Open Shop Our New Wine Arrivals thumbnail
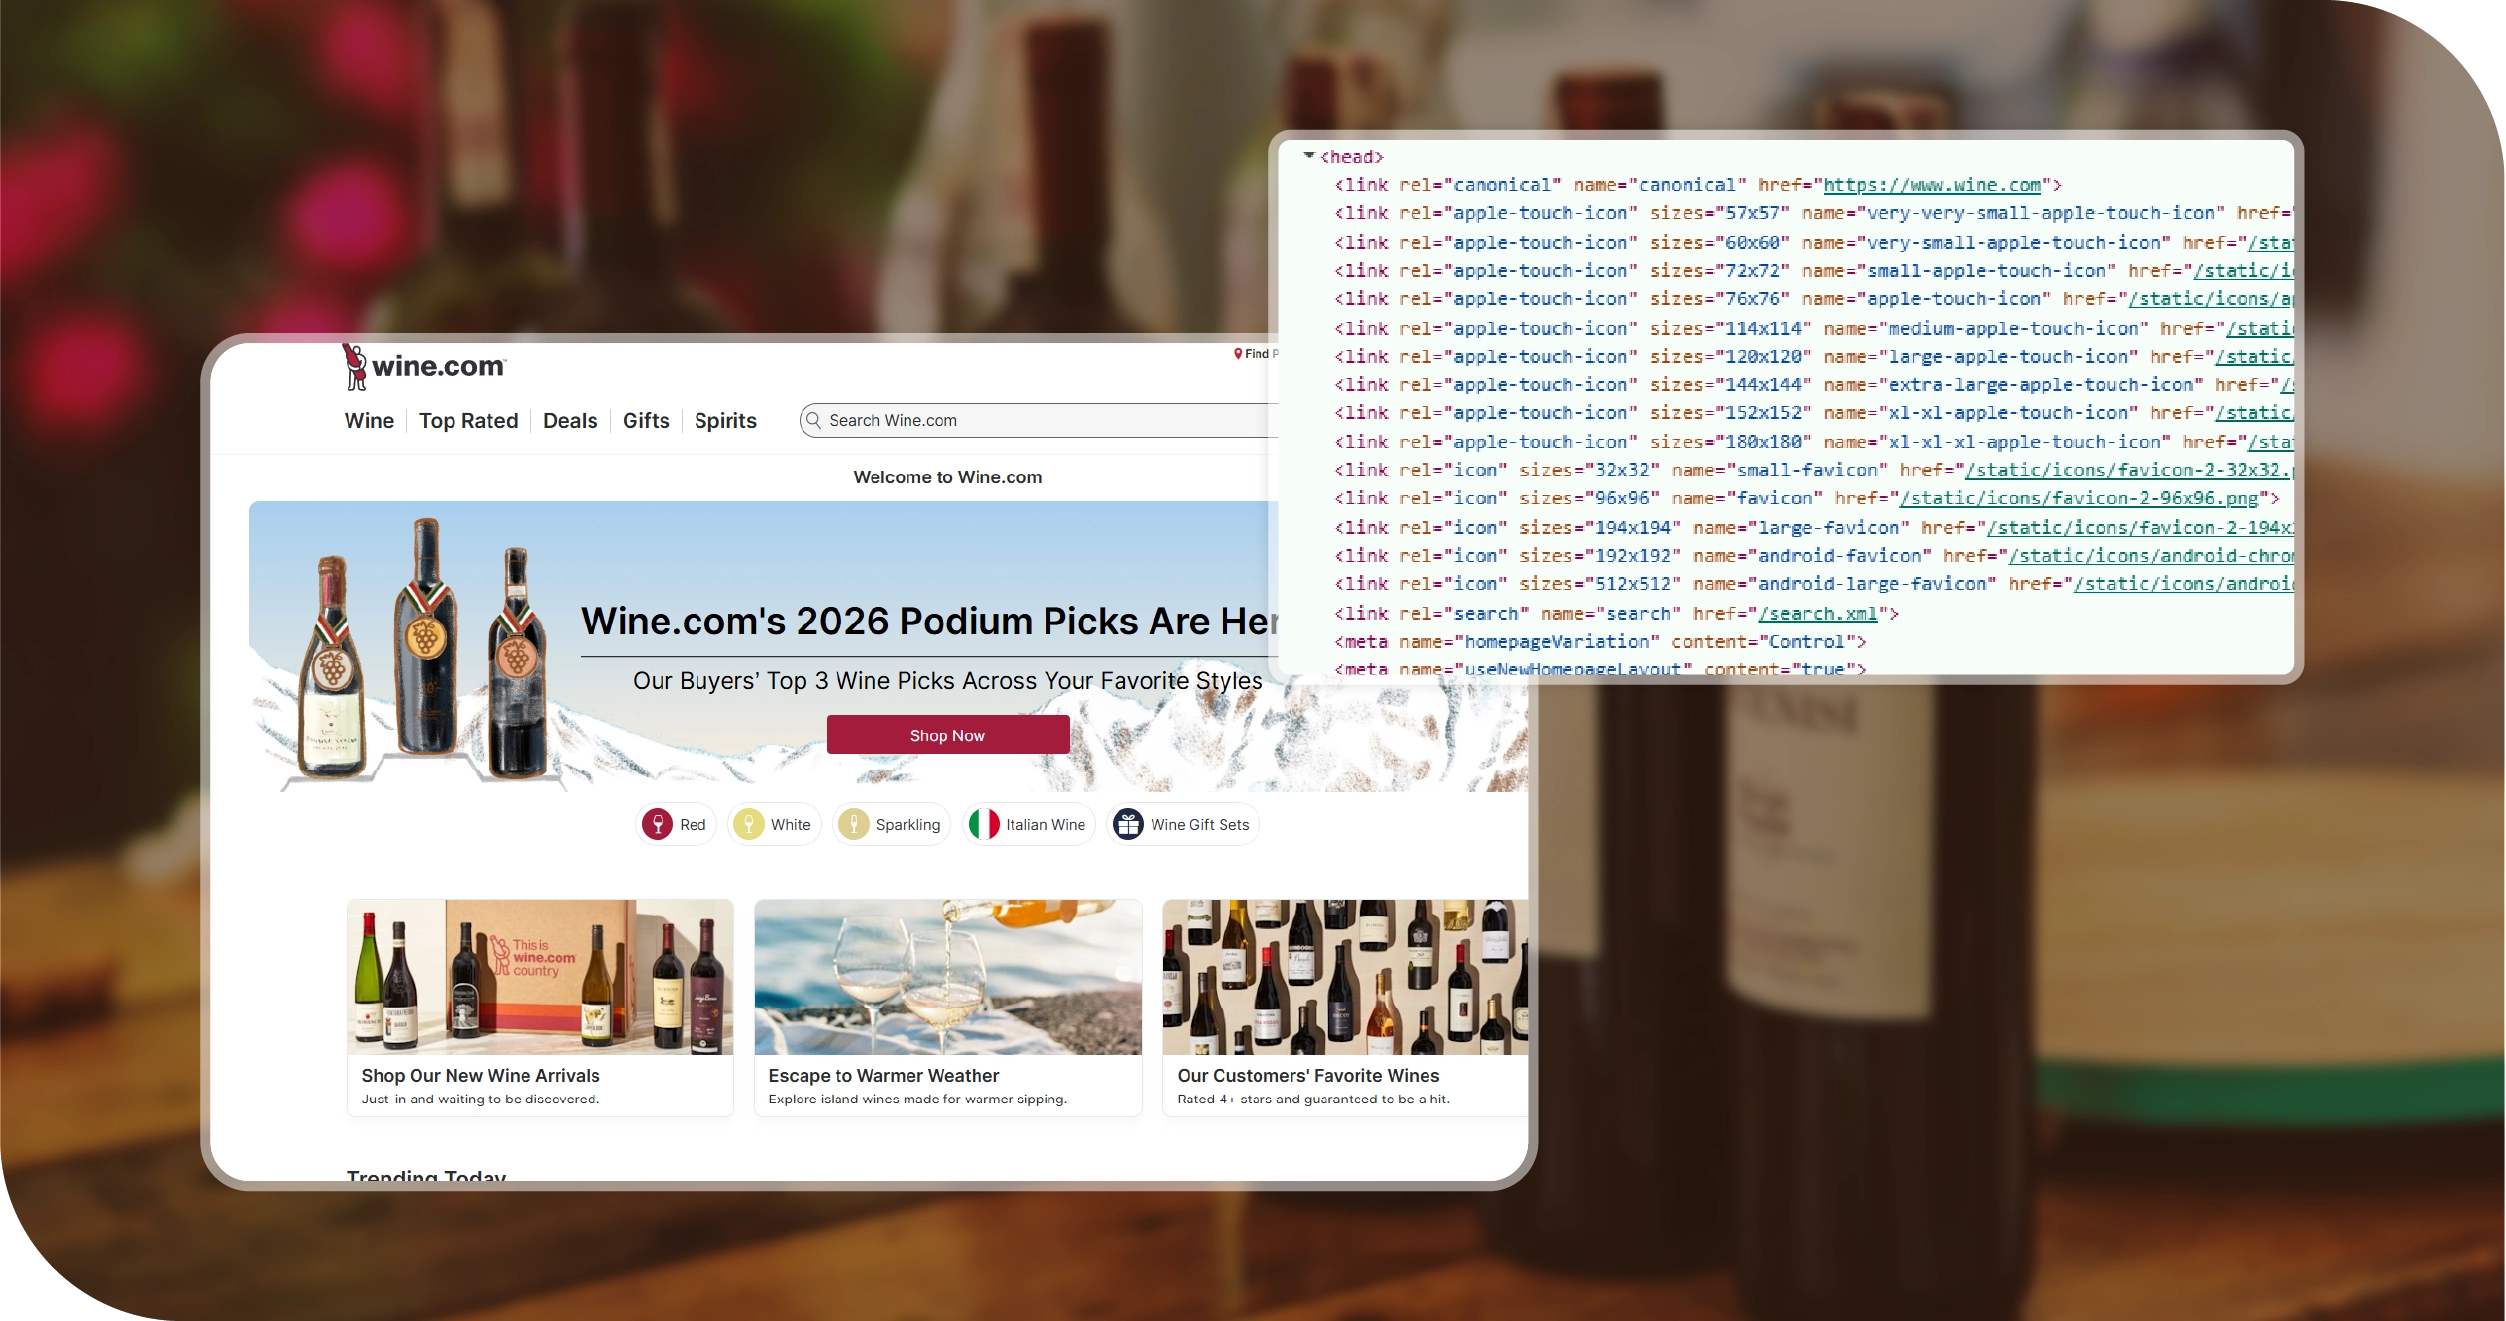Image resolution: width=2506 pixels, height=1321 pixels. pos(540,977)
